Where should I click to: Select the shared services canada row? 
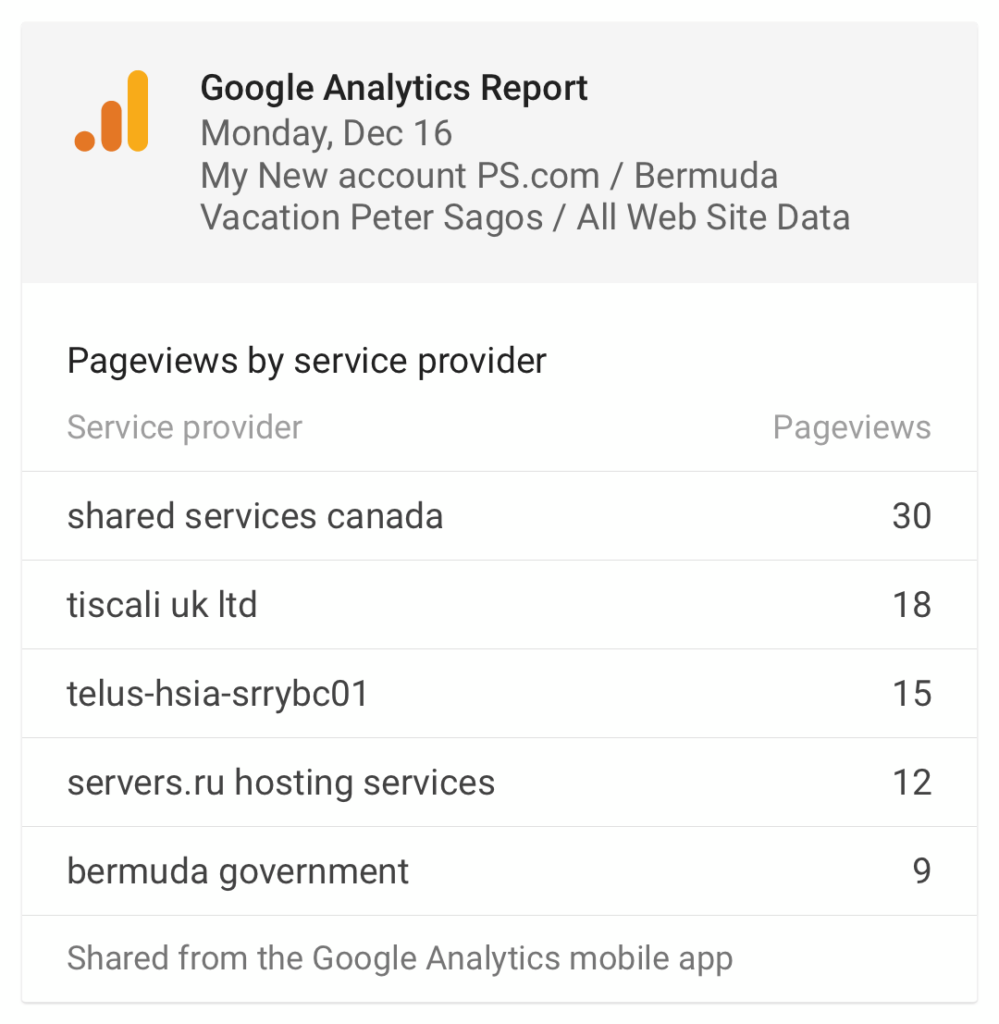tap(500, 516)
